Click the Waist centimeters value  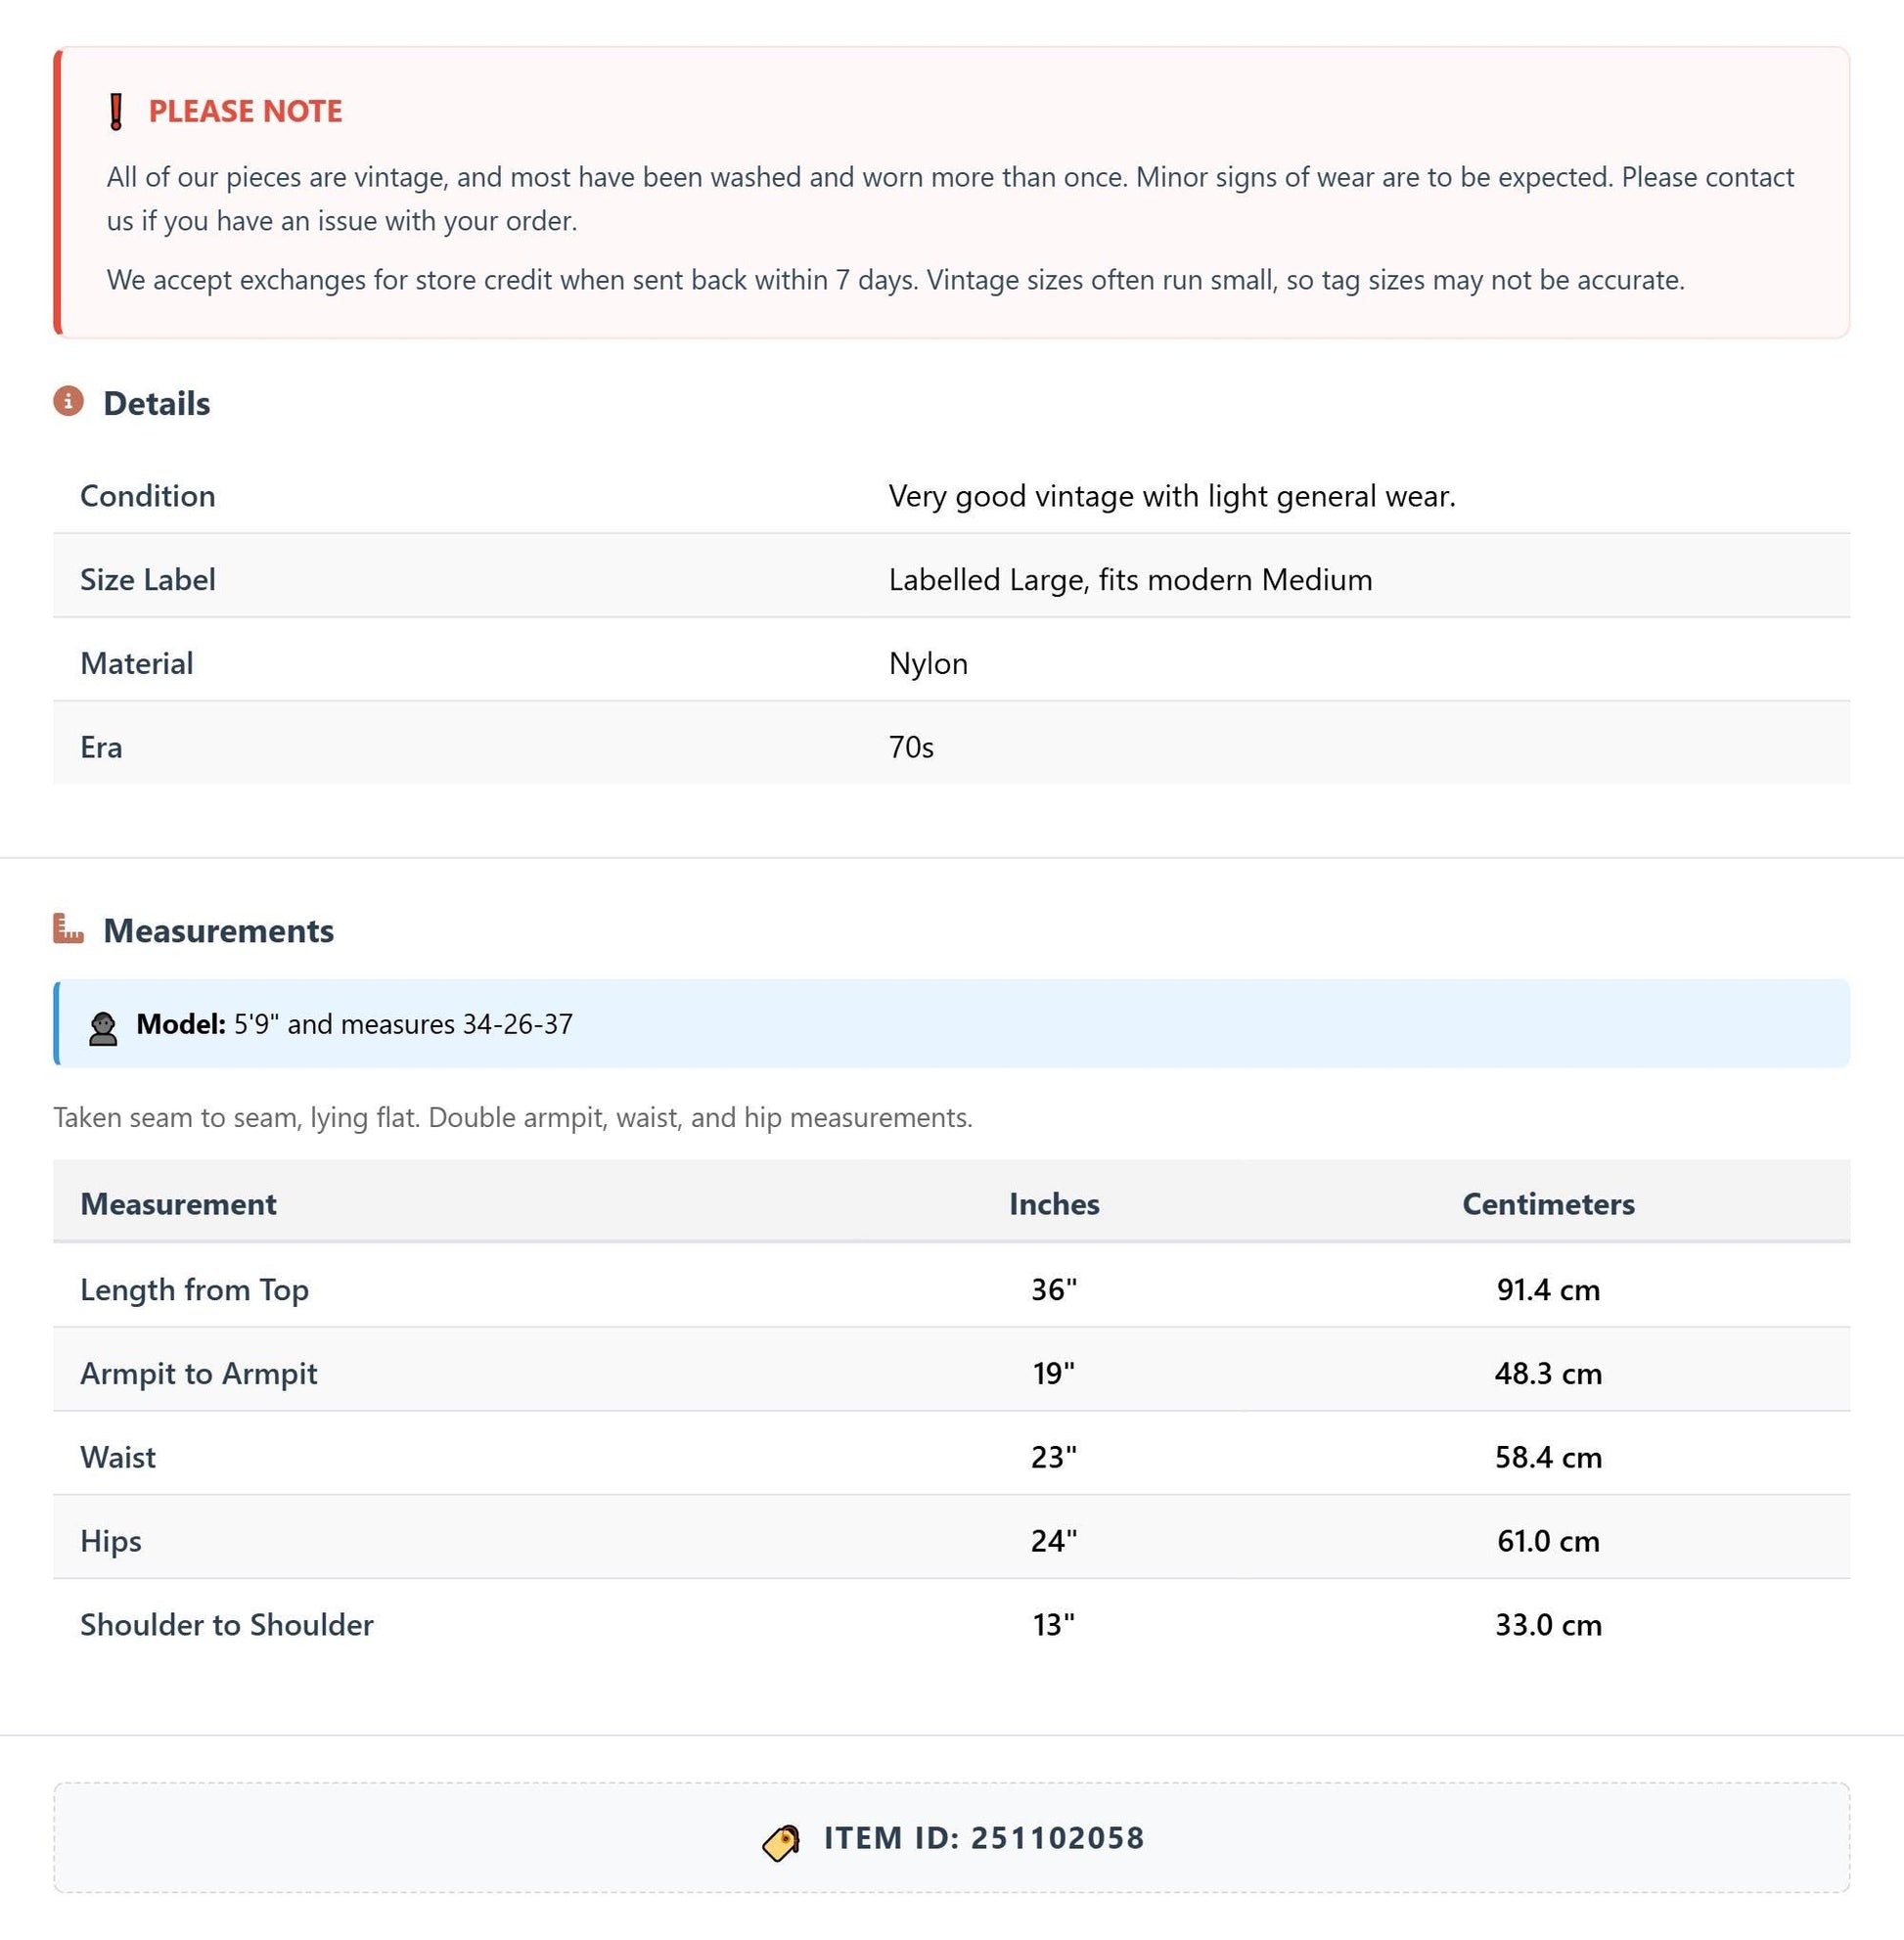pyautogui.click(x=1548, y=1457)
